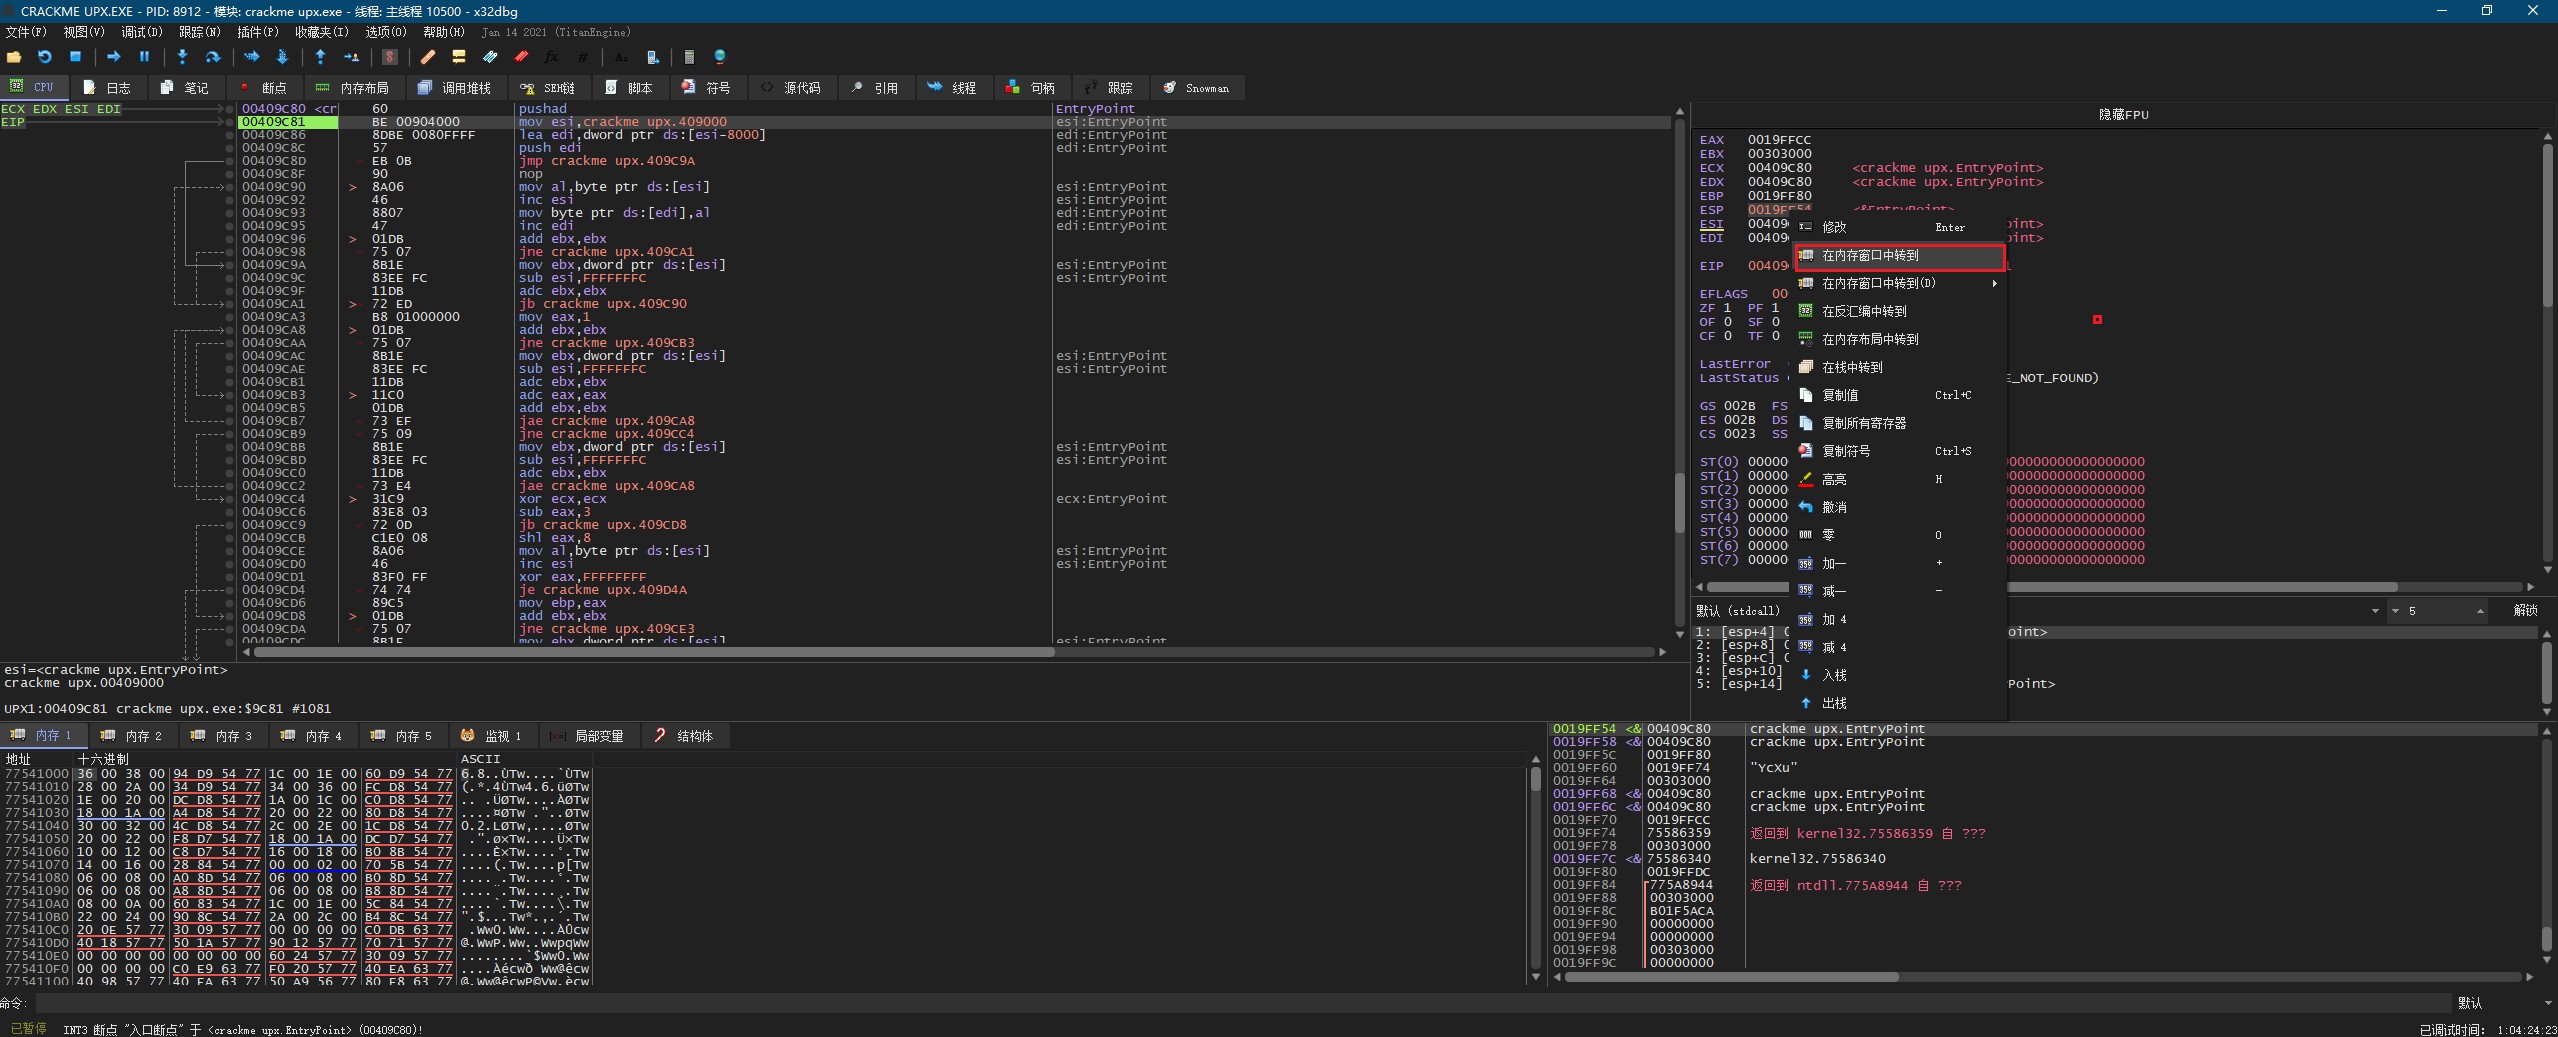The height and width of the screenshot is (1037, 2558).
Task: Click the 命令 command input field
Action: 1200,1002
